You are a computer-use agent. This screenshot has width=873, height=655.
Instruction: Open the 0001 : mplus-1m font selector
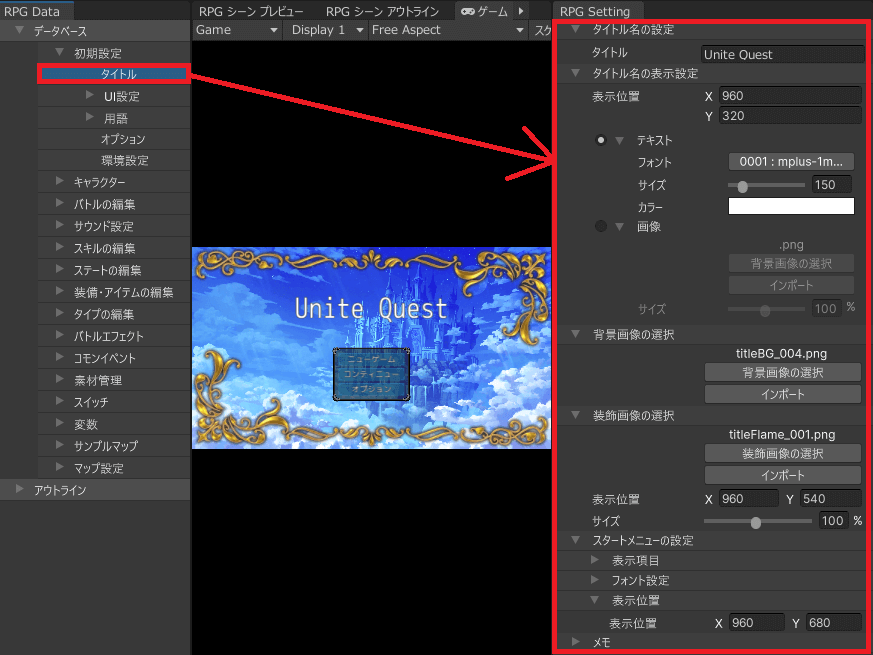[790, 162]
